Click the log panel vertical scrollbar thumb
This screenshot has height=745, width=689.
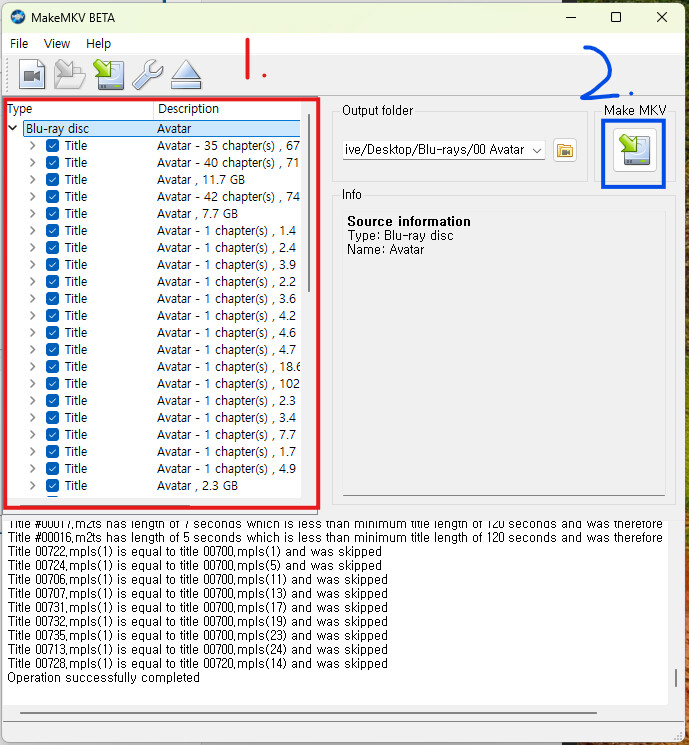(675, 678)
